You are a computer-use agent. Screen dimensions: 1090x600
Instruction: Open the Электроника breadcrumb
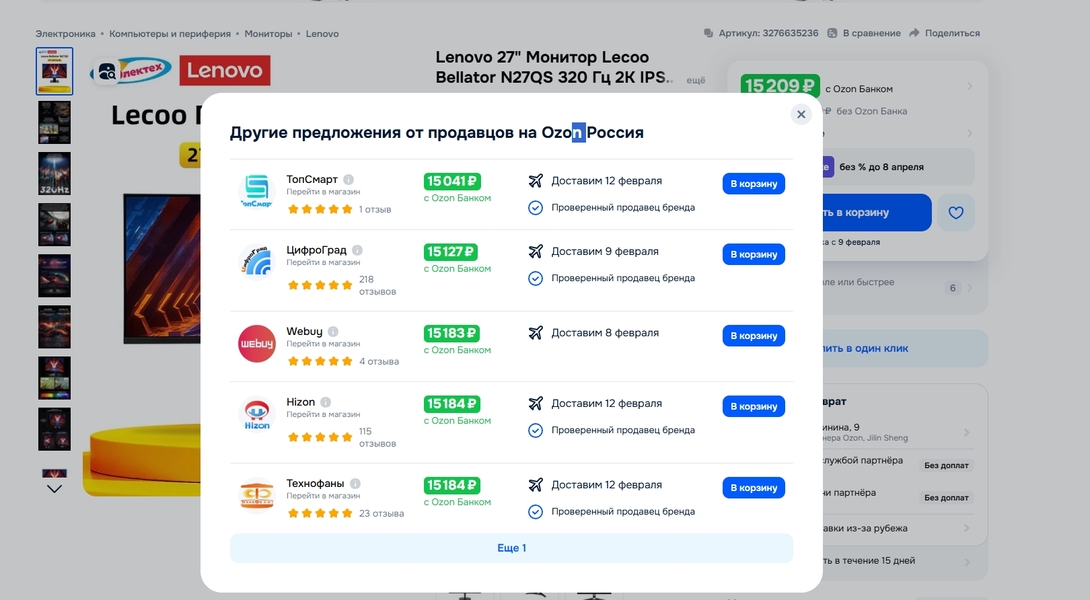click(x=65, y=33)
